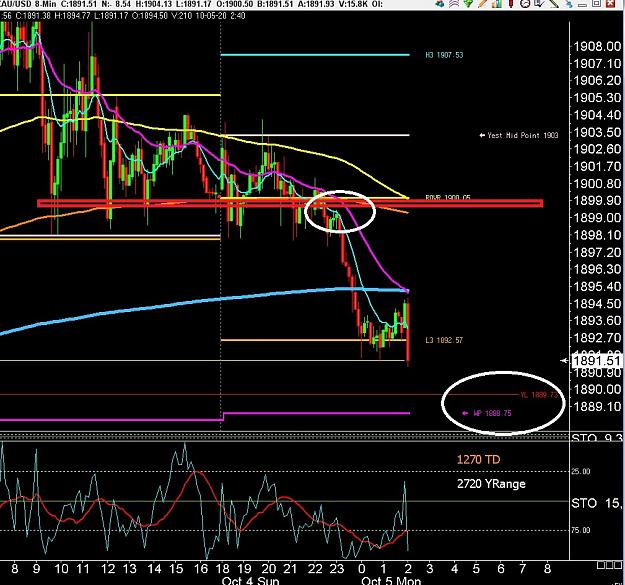Click the 1905.30 price axis label
This screenshot has width=625, height=585.
(597, 97)
